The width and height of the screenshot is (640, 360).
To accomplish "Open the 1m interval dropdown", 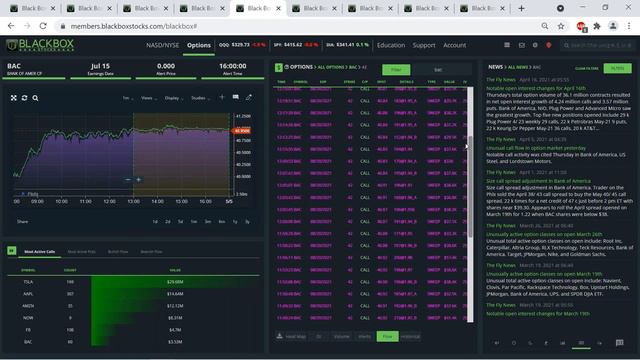I will [x=128, y=98].
